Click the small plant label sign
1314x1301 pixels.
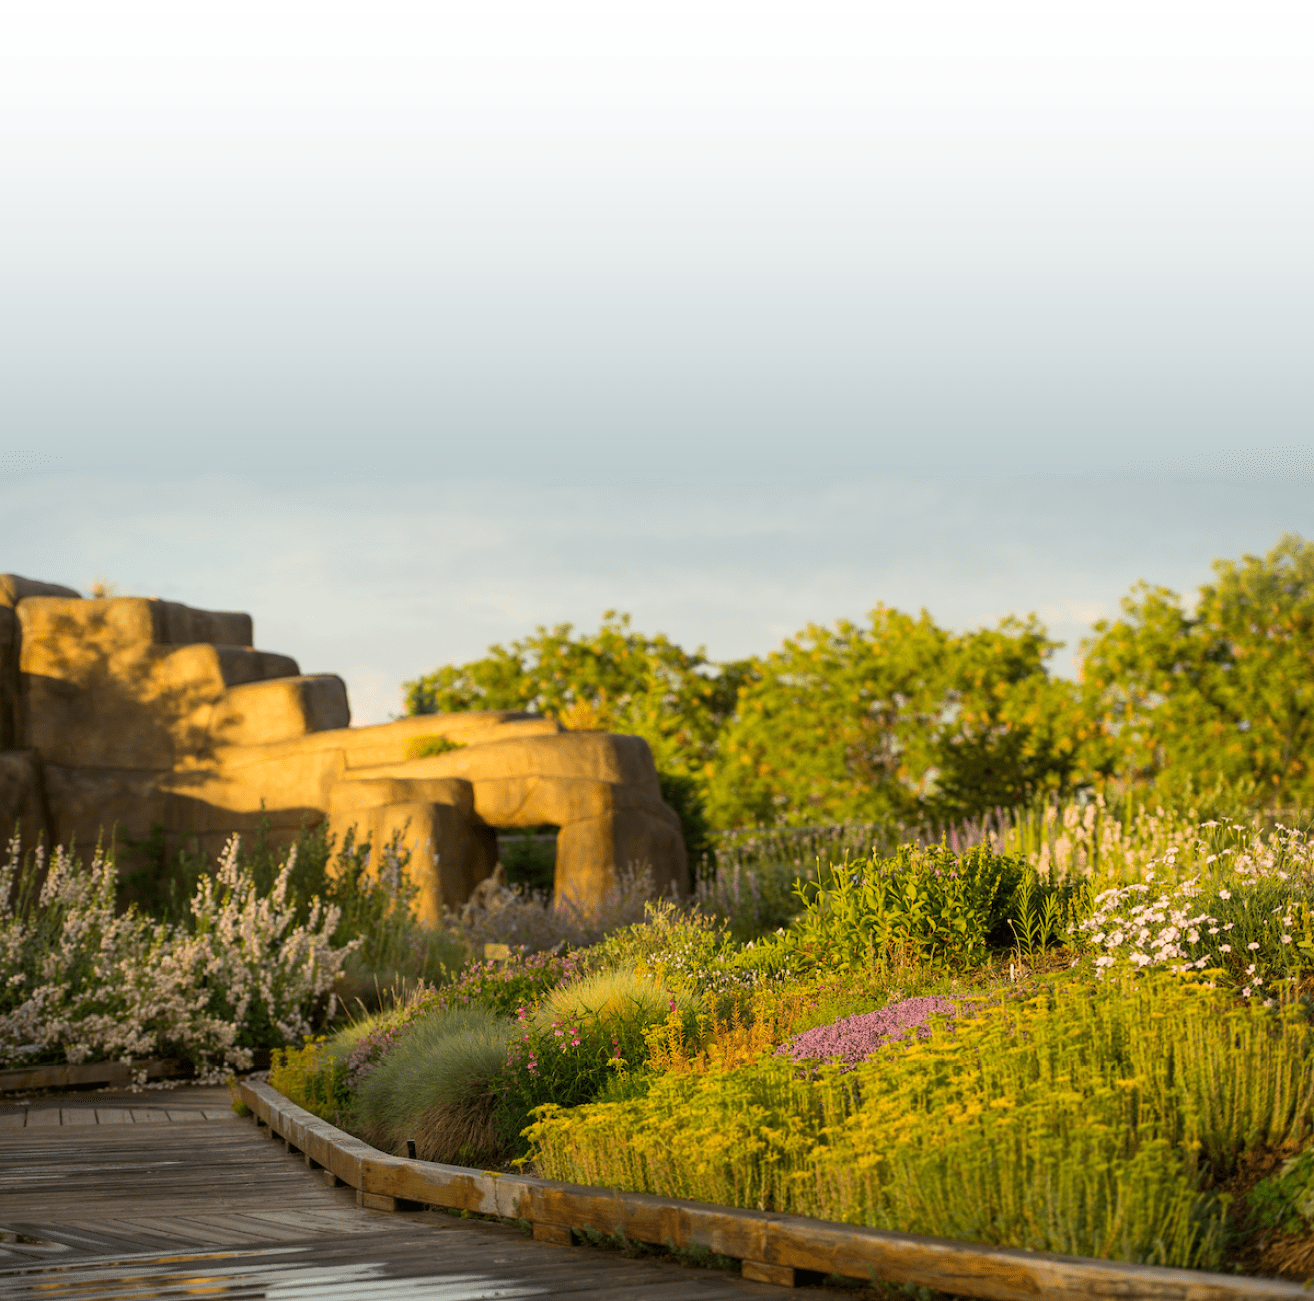[496, 951]
